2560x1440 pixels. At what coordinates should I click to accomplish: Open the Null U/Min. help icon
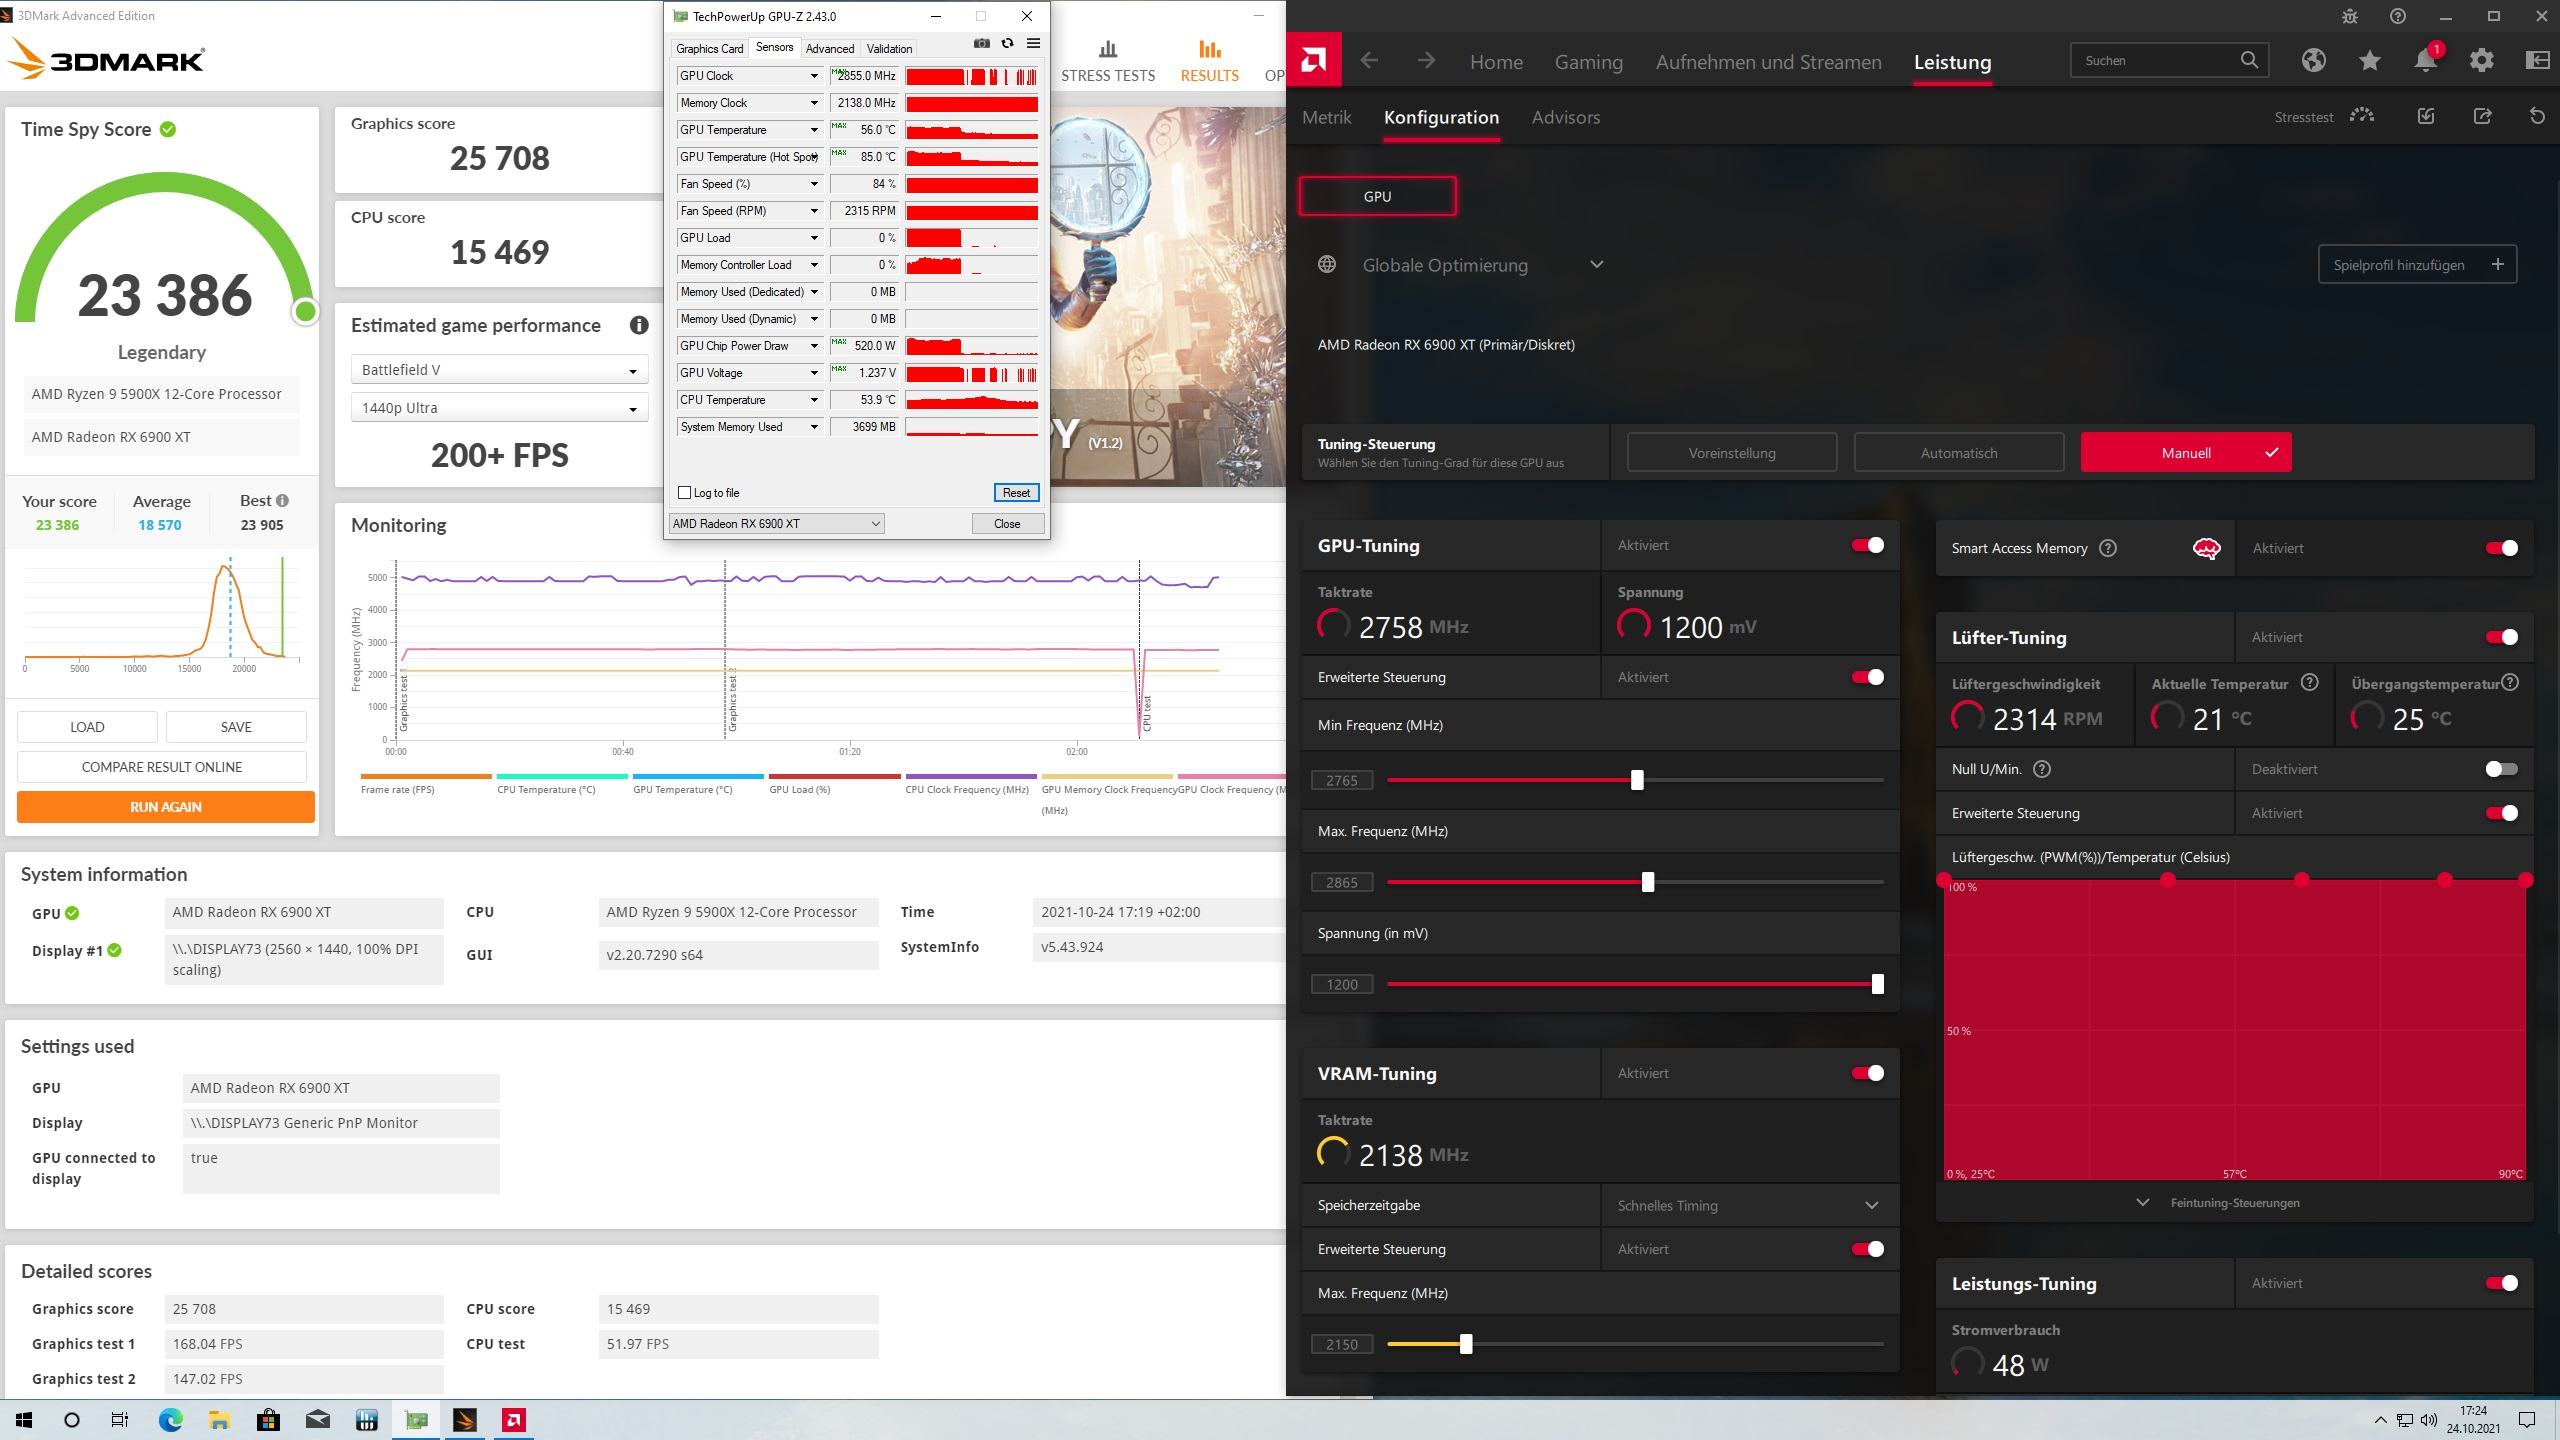(x=2043, y=769)
